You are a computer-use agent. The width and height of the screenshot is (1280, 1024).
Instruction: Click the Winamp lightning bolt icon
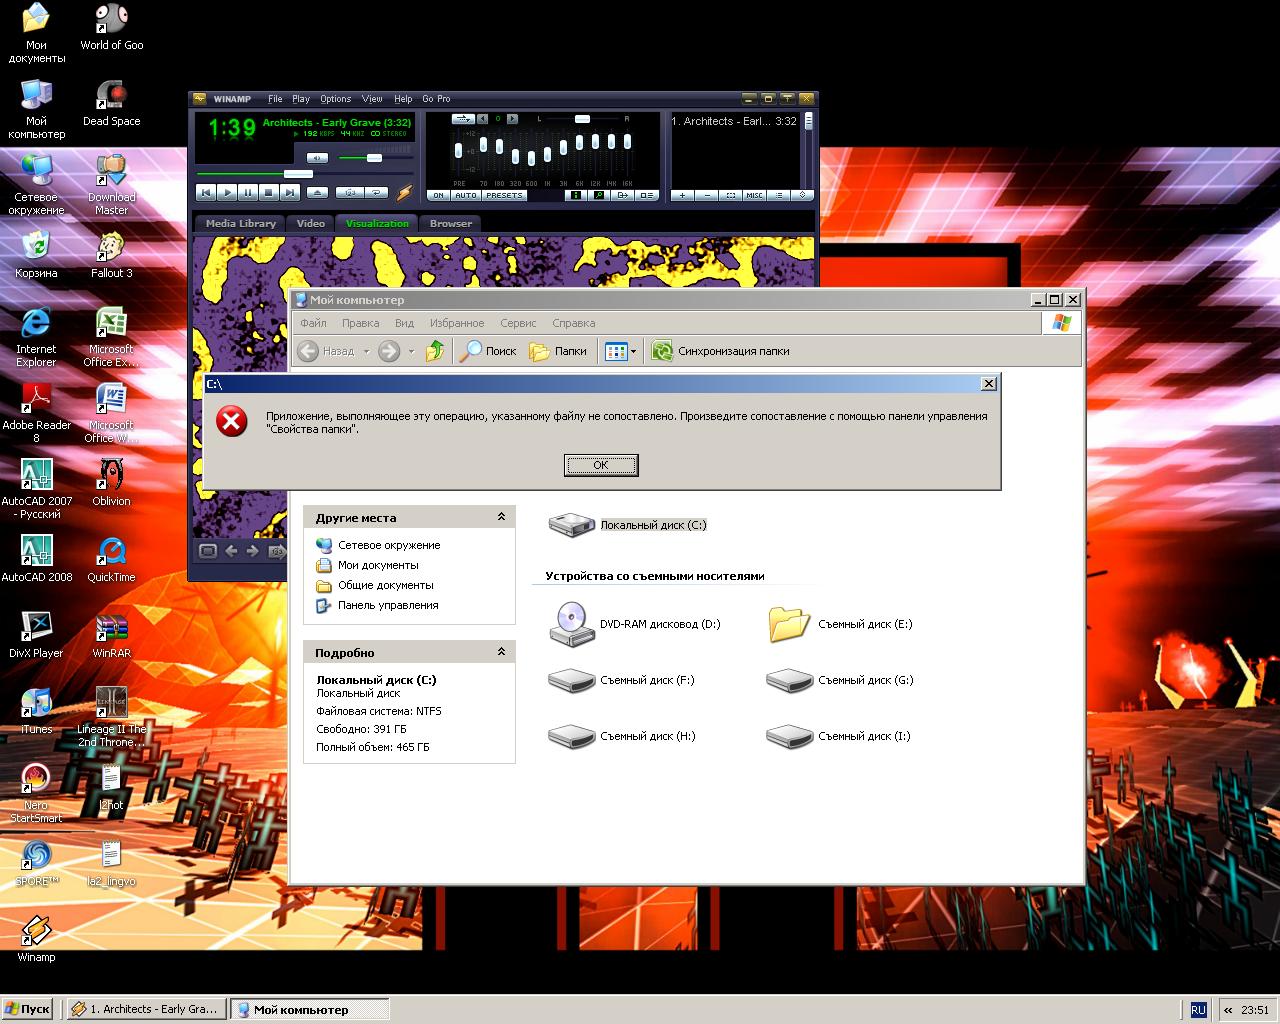405,192
